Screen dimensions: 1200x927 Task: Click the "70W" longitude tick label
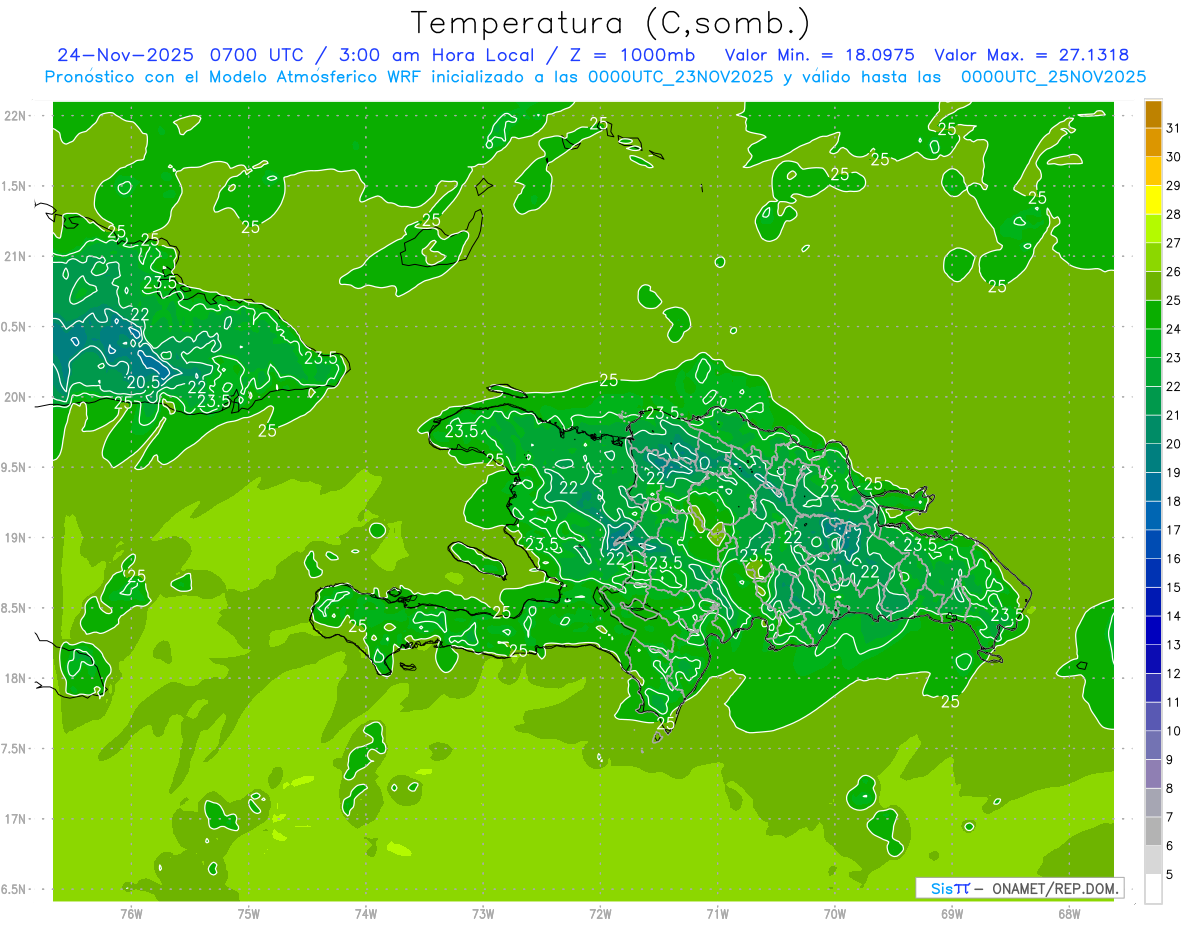point(835,914)
